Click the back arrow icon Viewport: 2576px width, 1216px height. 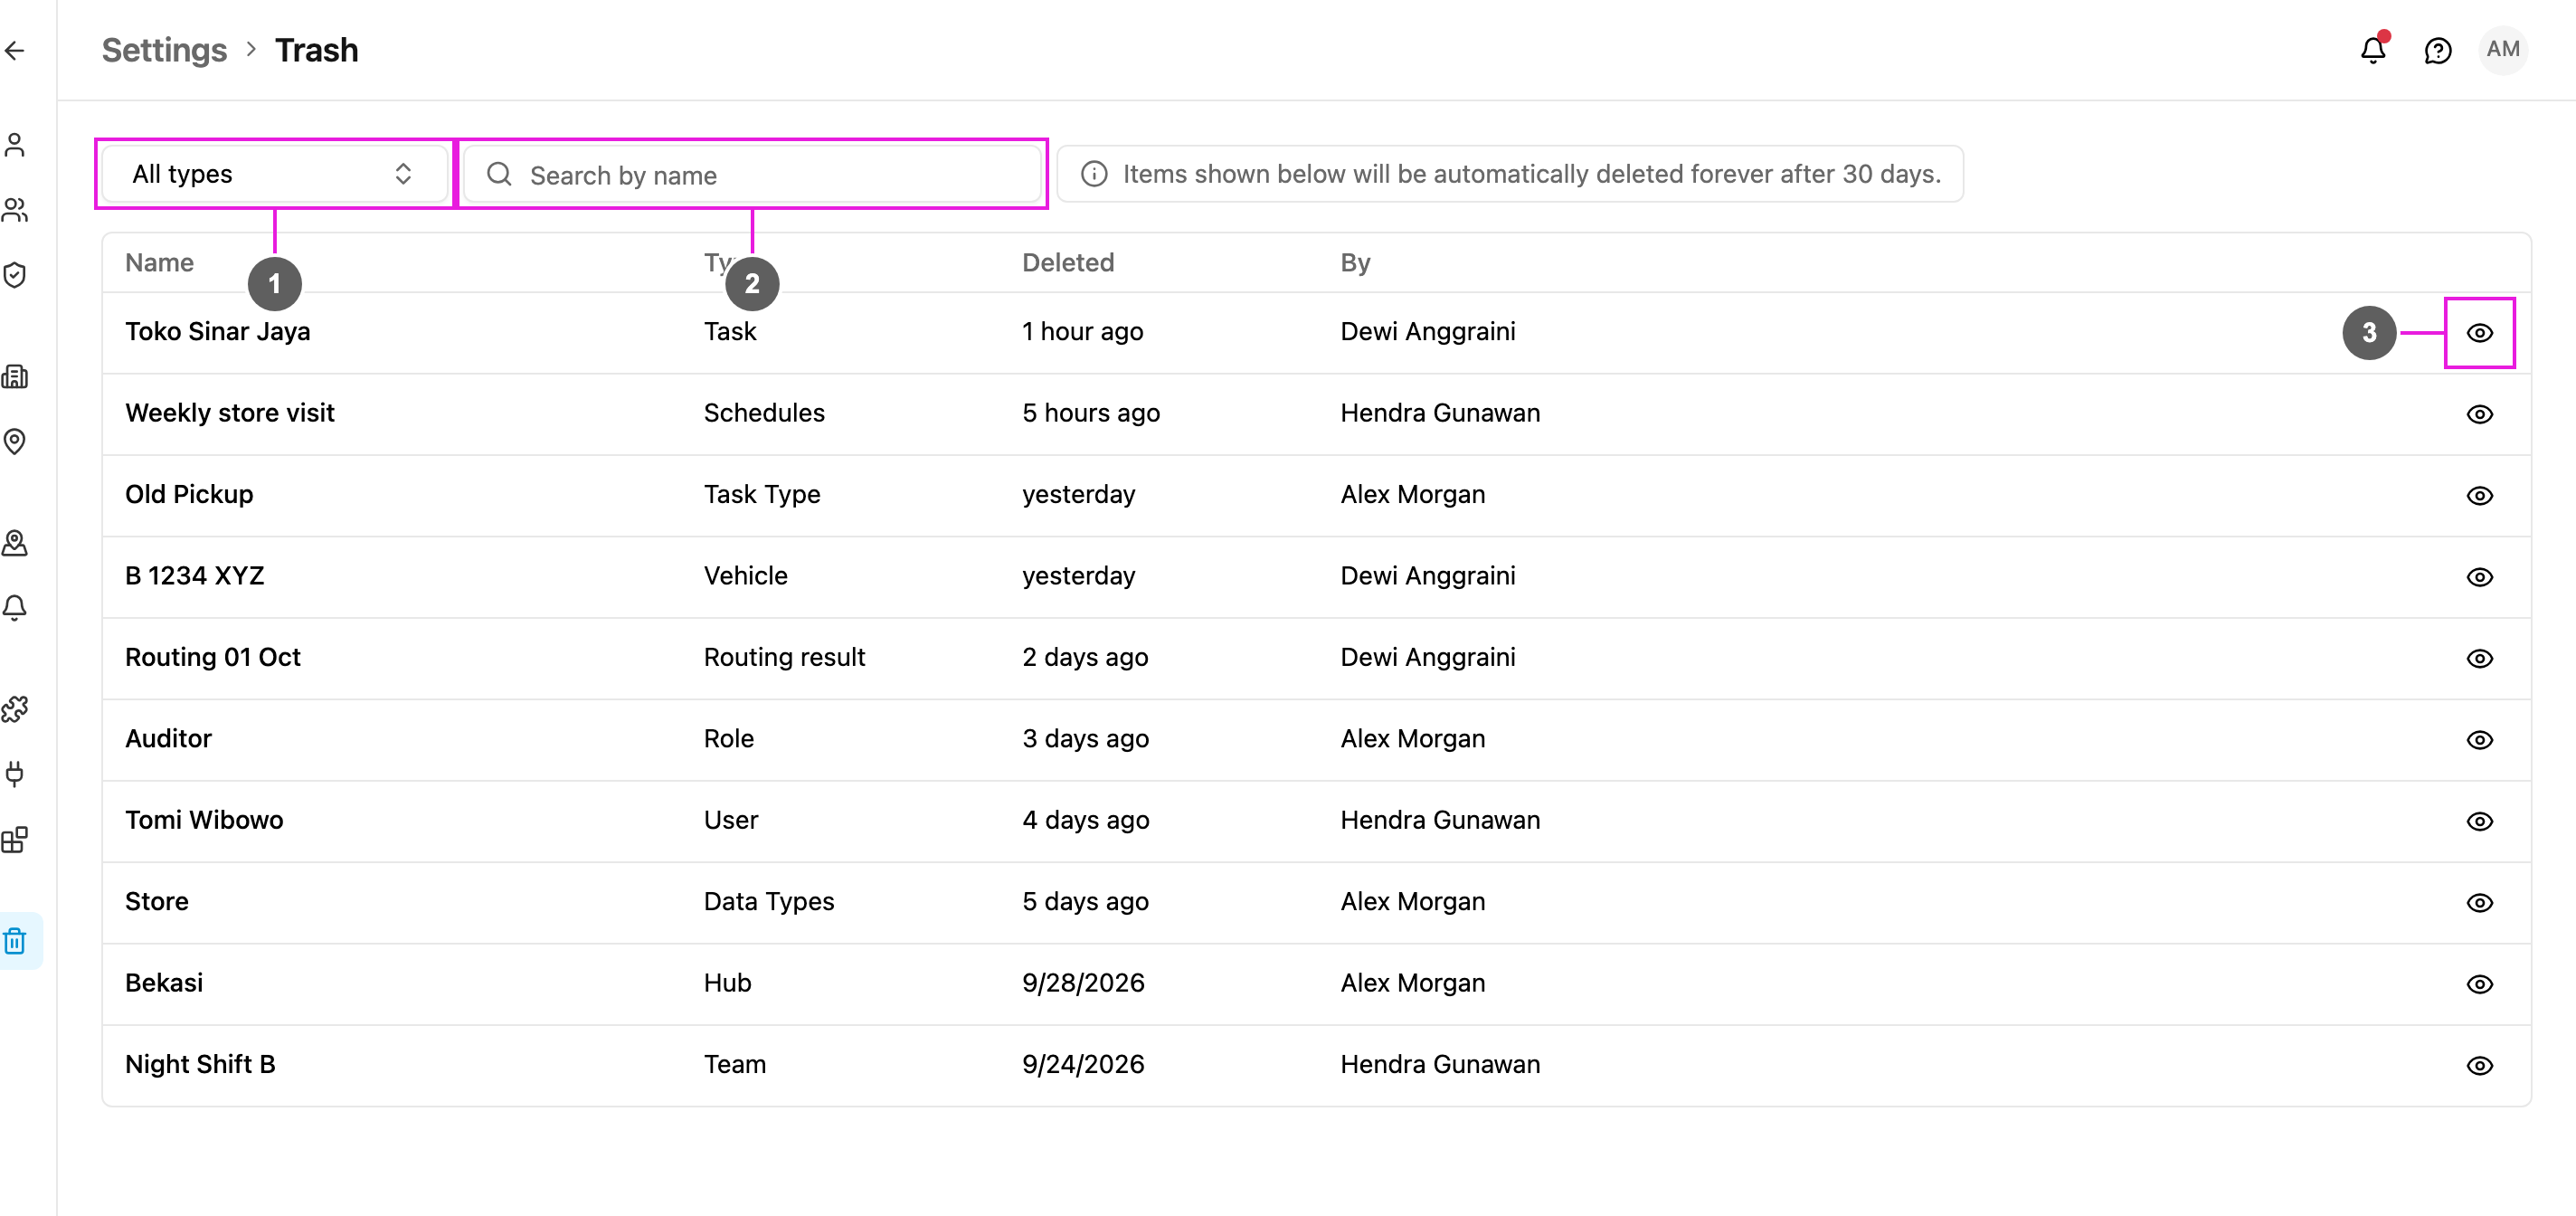(x=15, y=50)
